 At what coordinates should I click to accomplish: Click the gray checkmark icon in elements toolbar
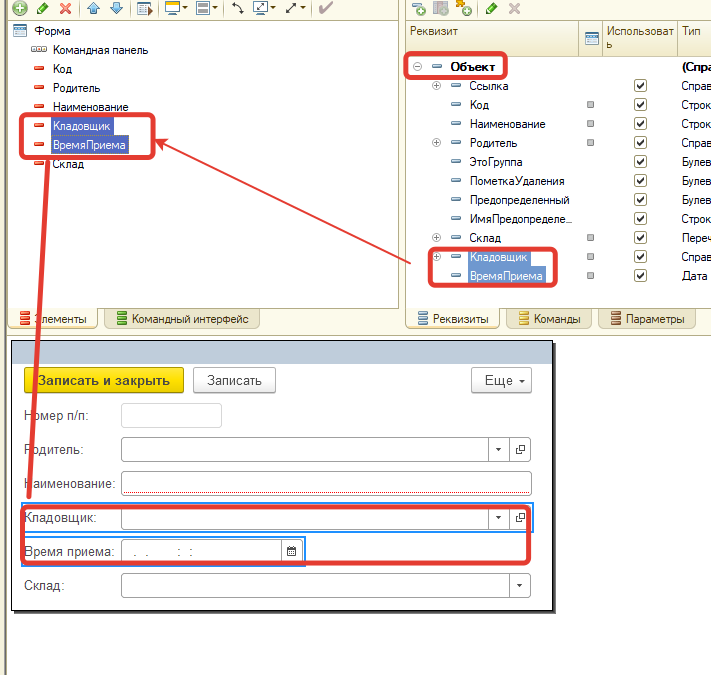point(326,8)
